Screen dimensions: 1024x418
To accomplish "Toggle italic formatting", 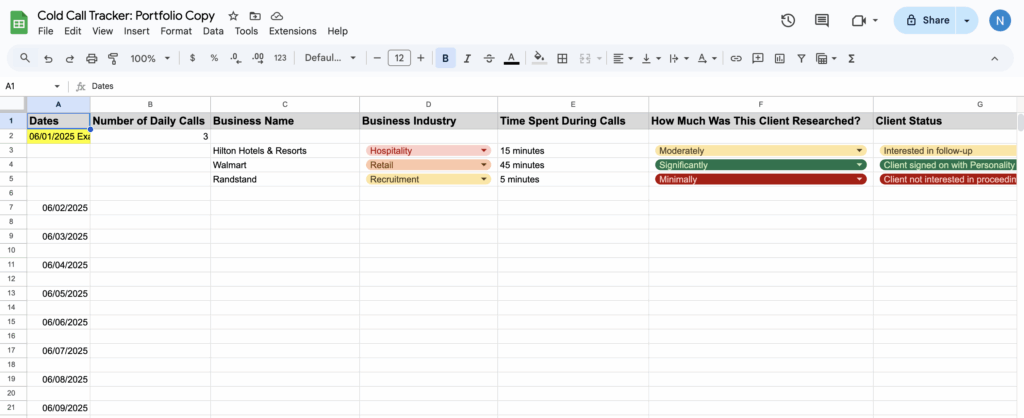I will (x=467, y=58).
